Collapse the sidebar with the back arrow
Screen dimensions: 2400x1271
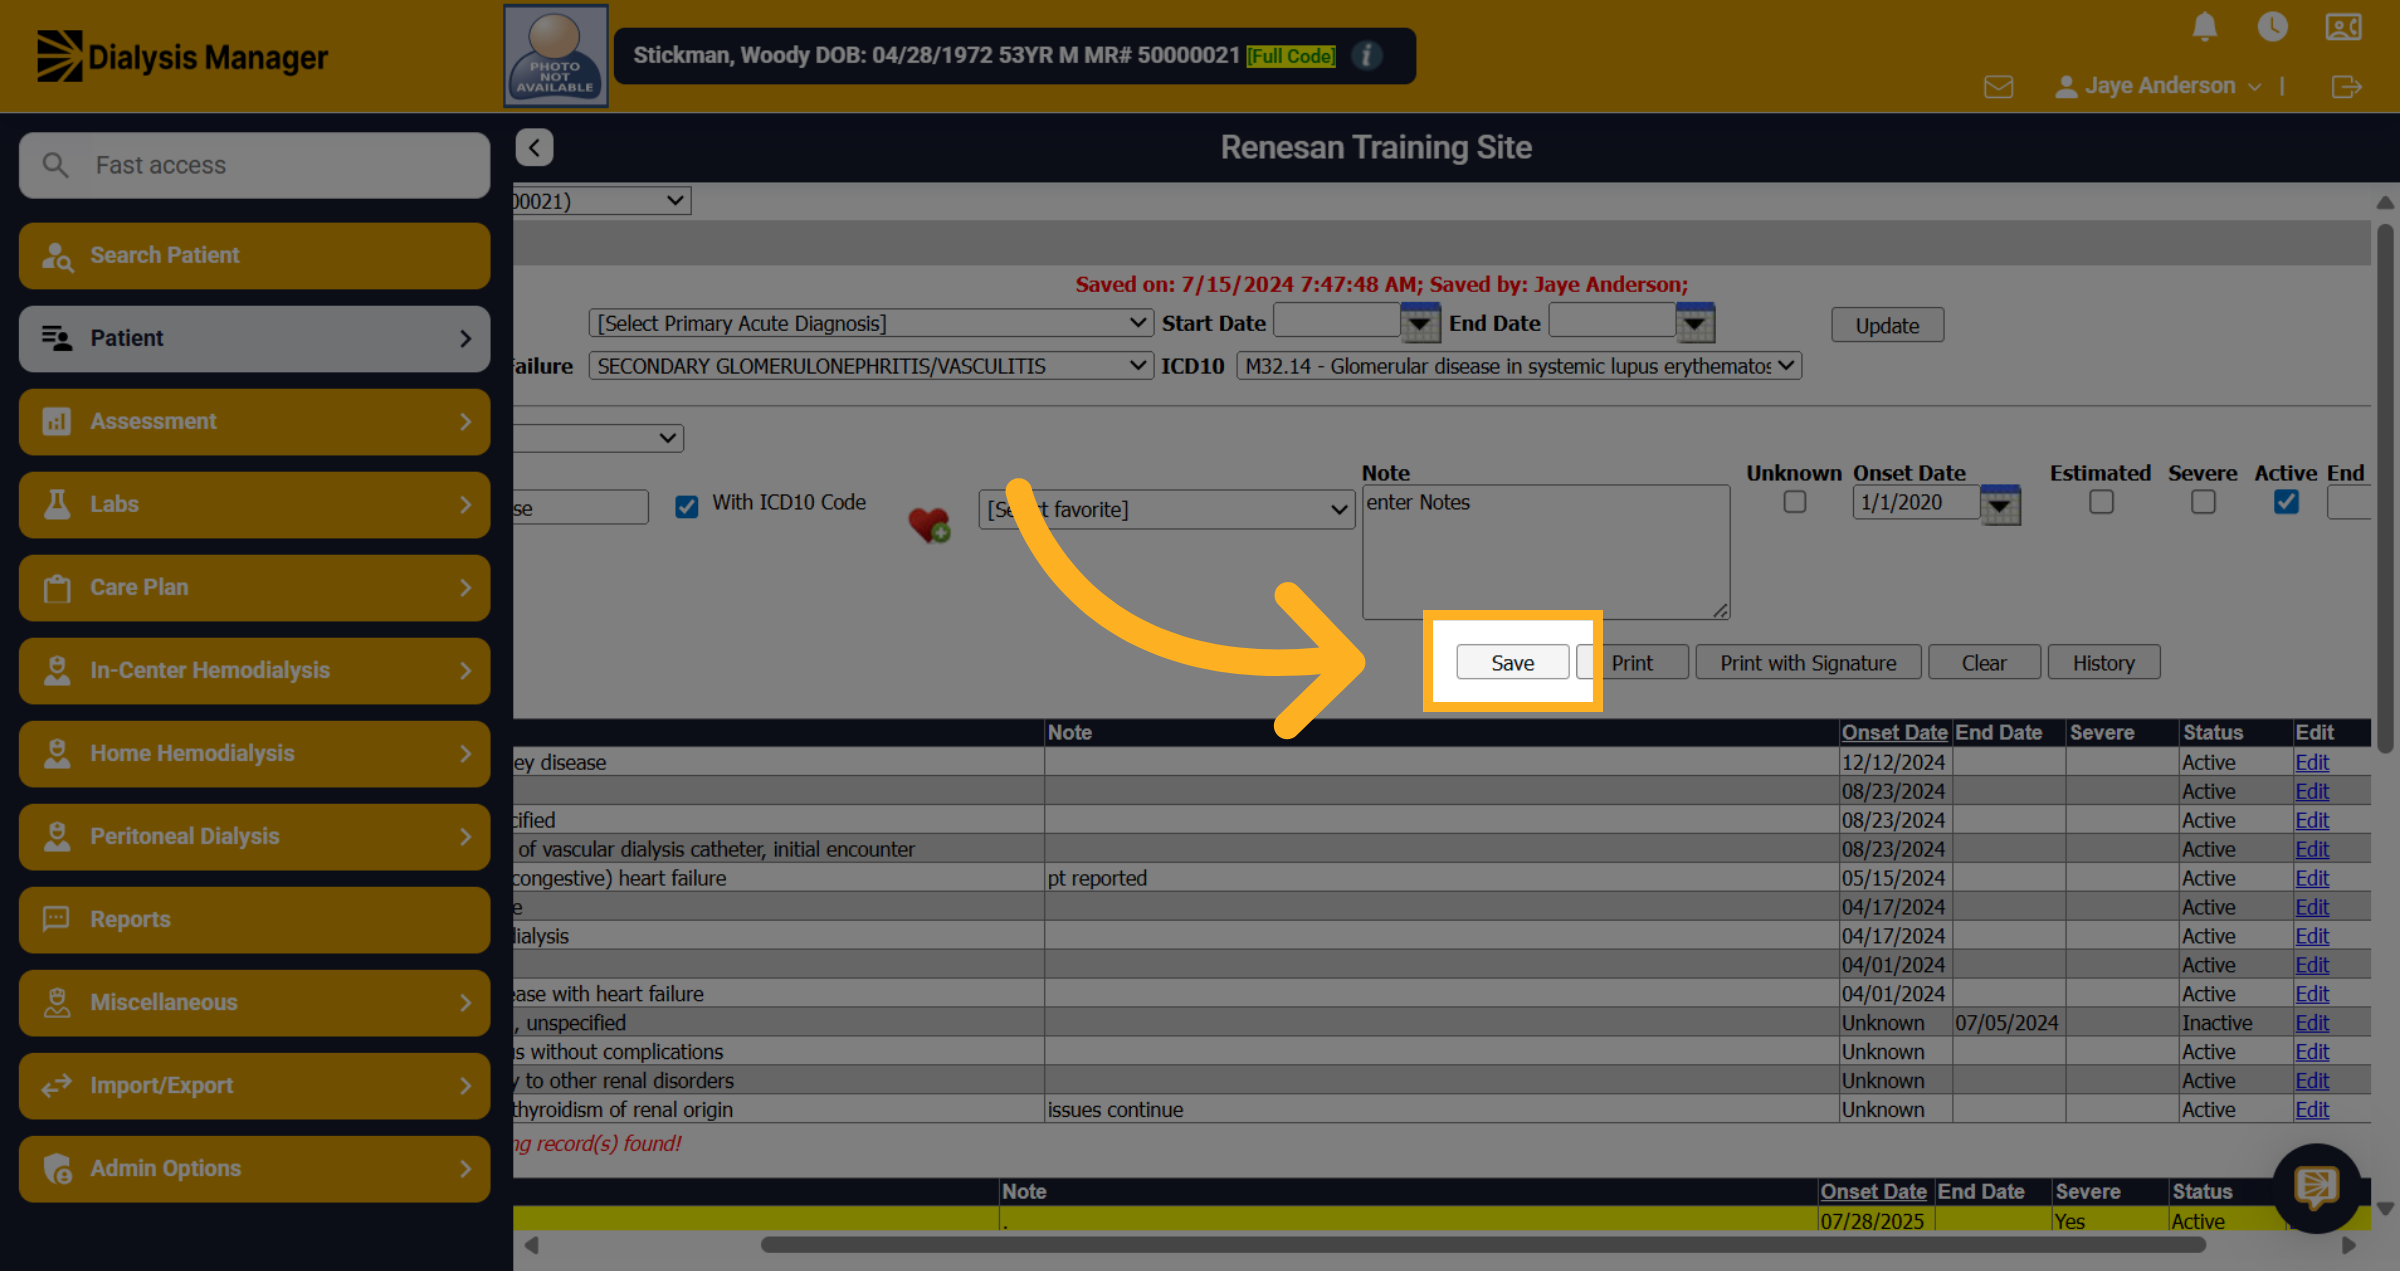[x=534, y=148]
